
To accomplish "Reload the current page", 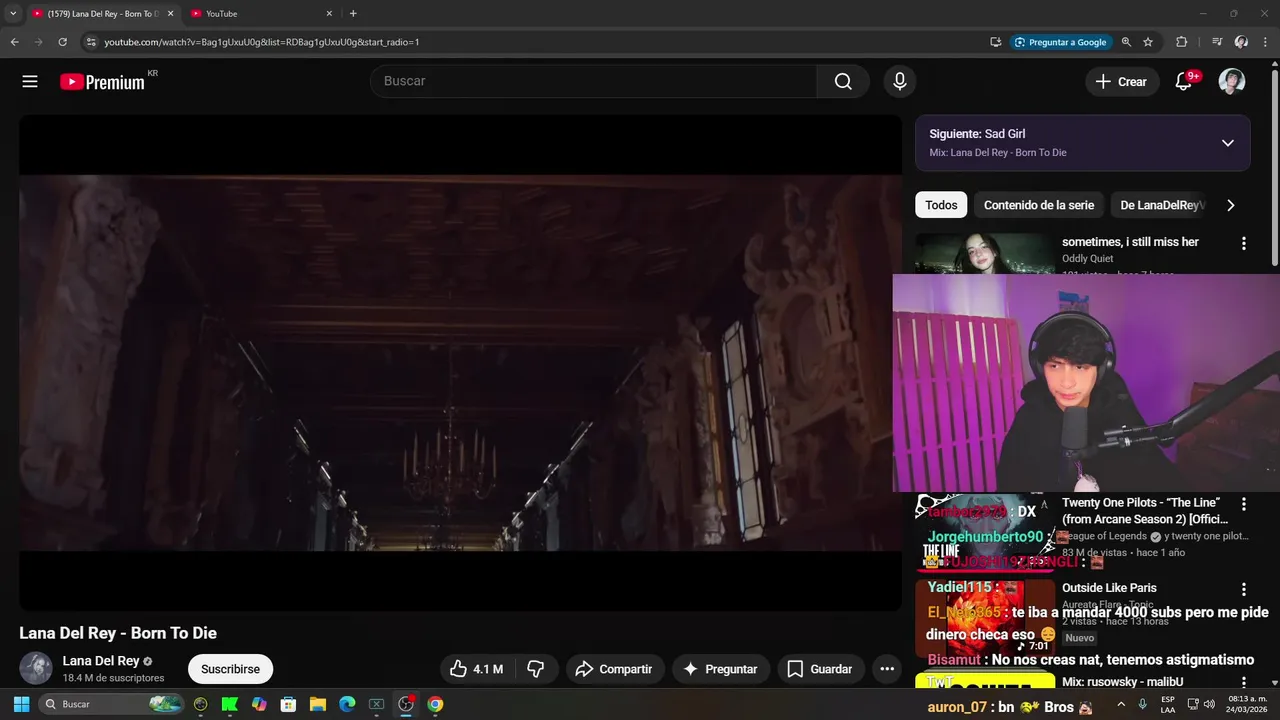I will pos(62,42).
